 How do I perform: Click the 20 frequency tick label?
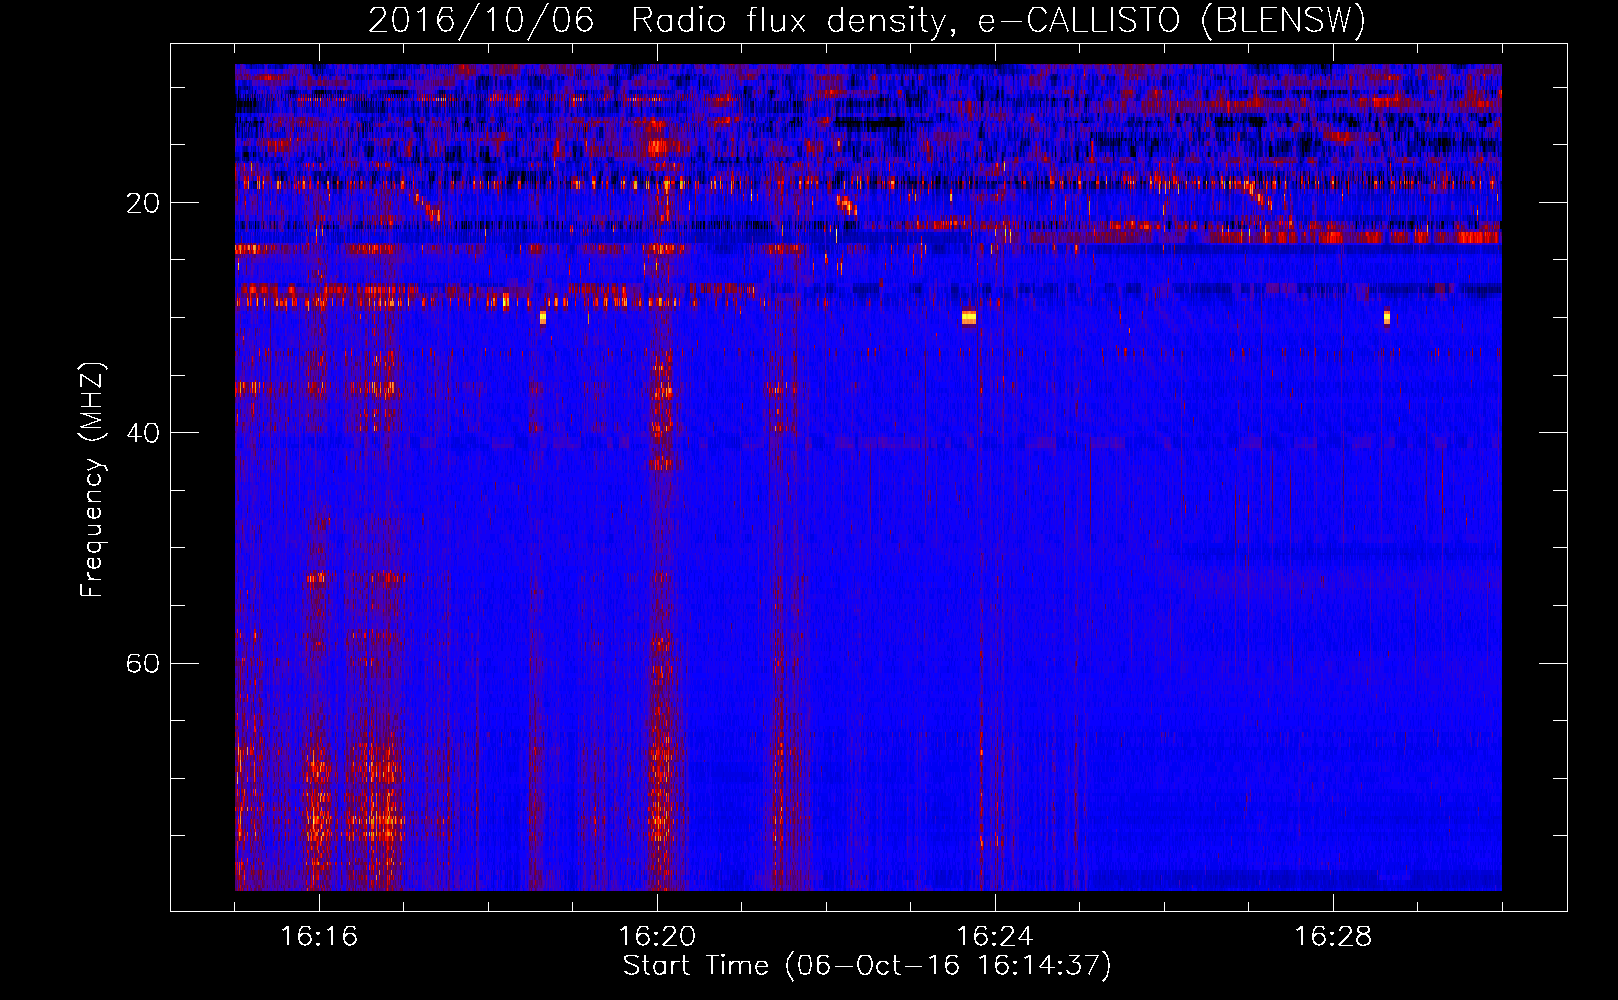(x=143, y=203)
